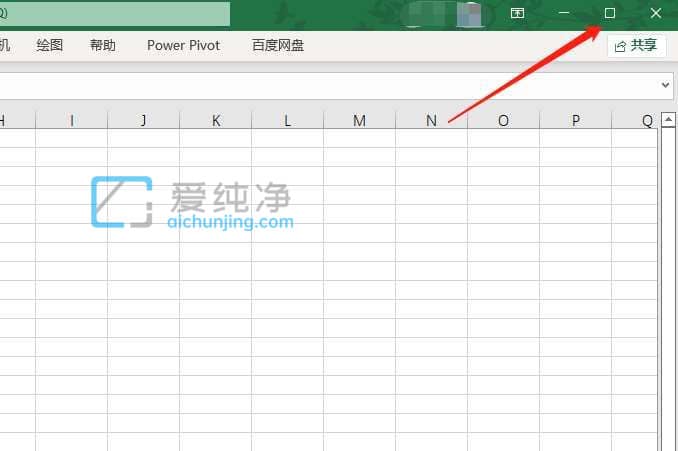Switch to the Power Pivot tab

click(x=183, y=45)
